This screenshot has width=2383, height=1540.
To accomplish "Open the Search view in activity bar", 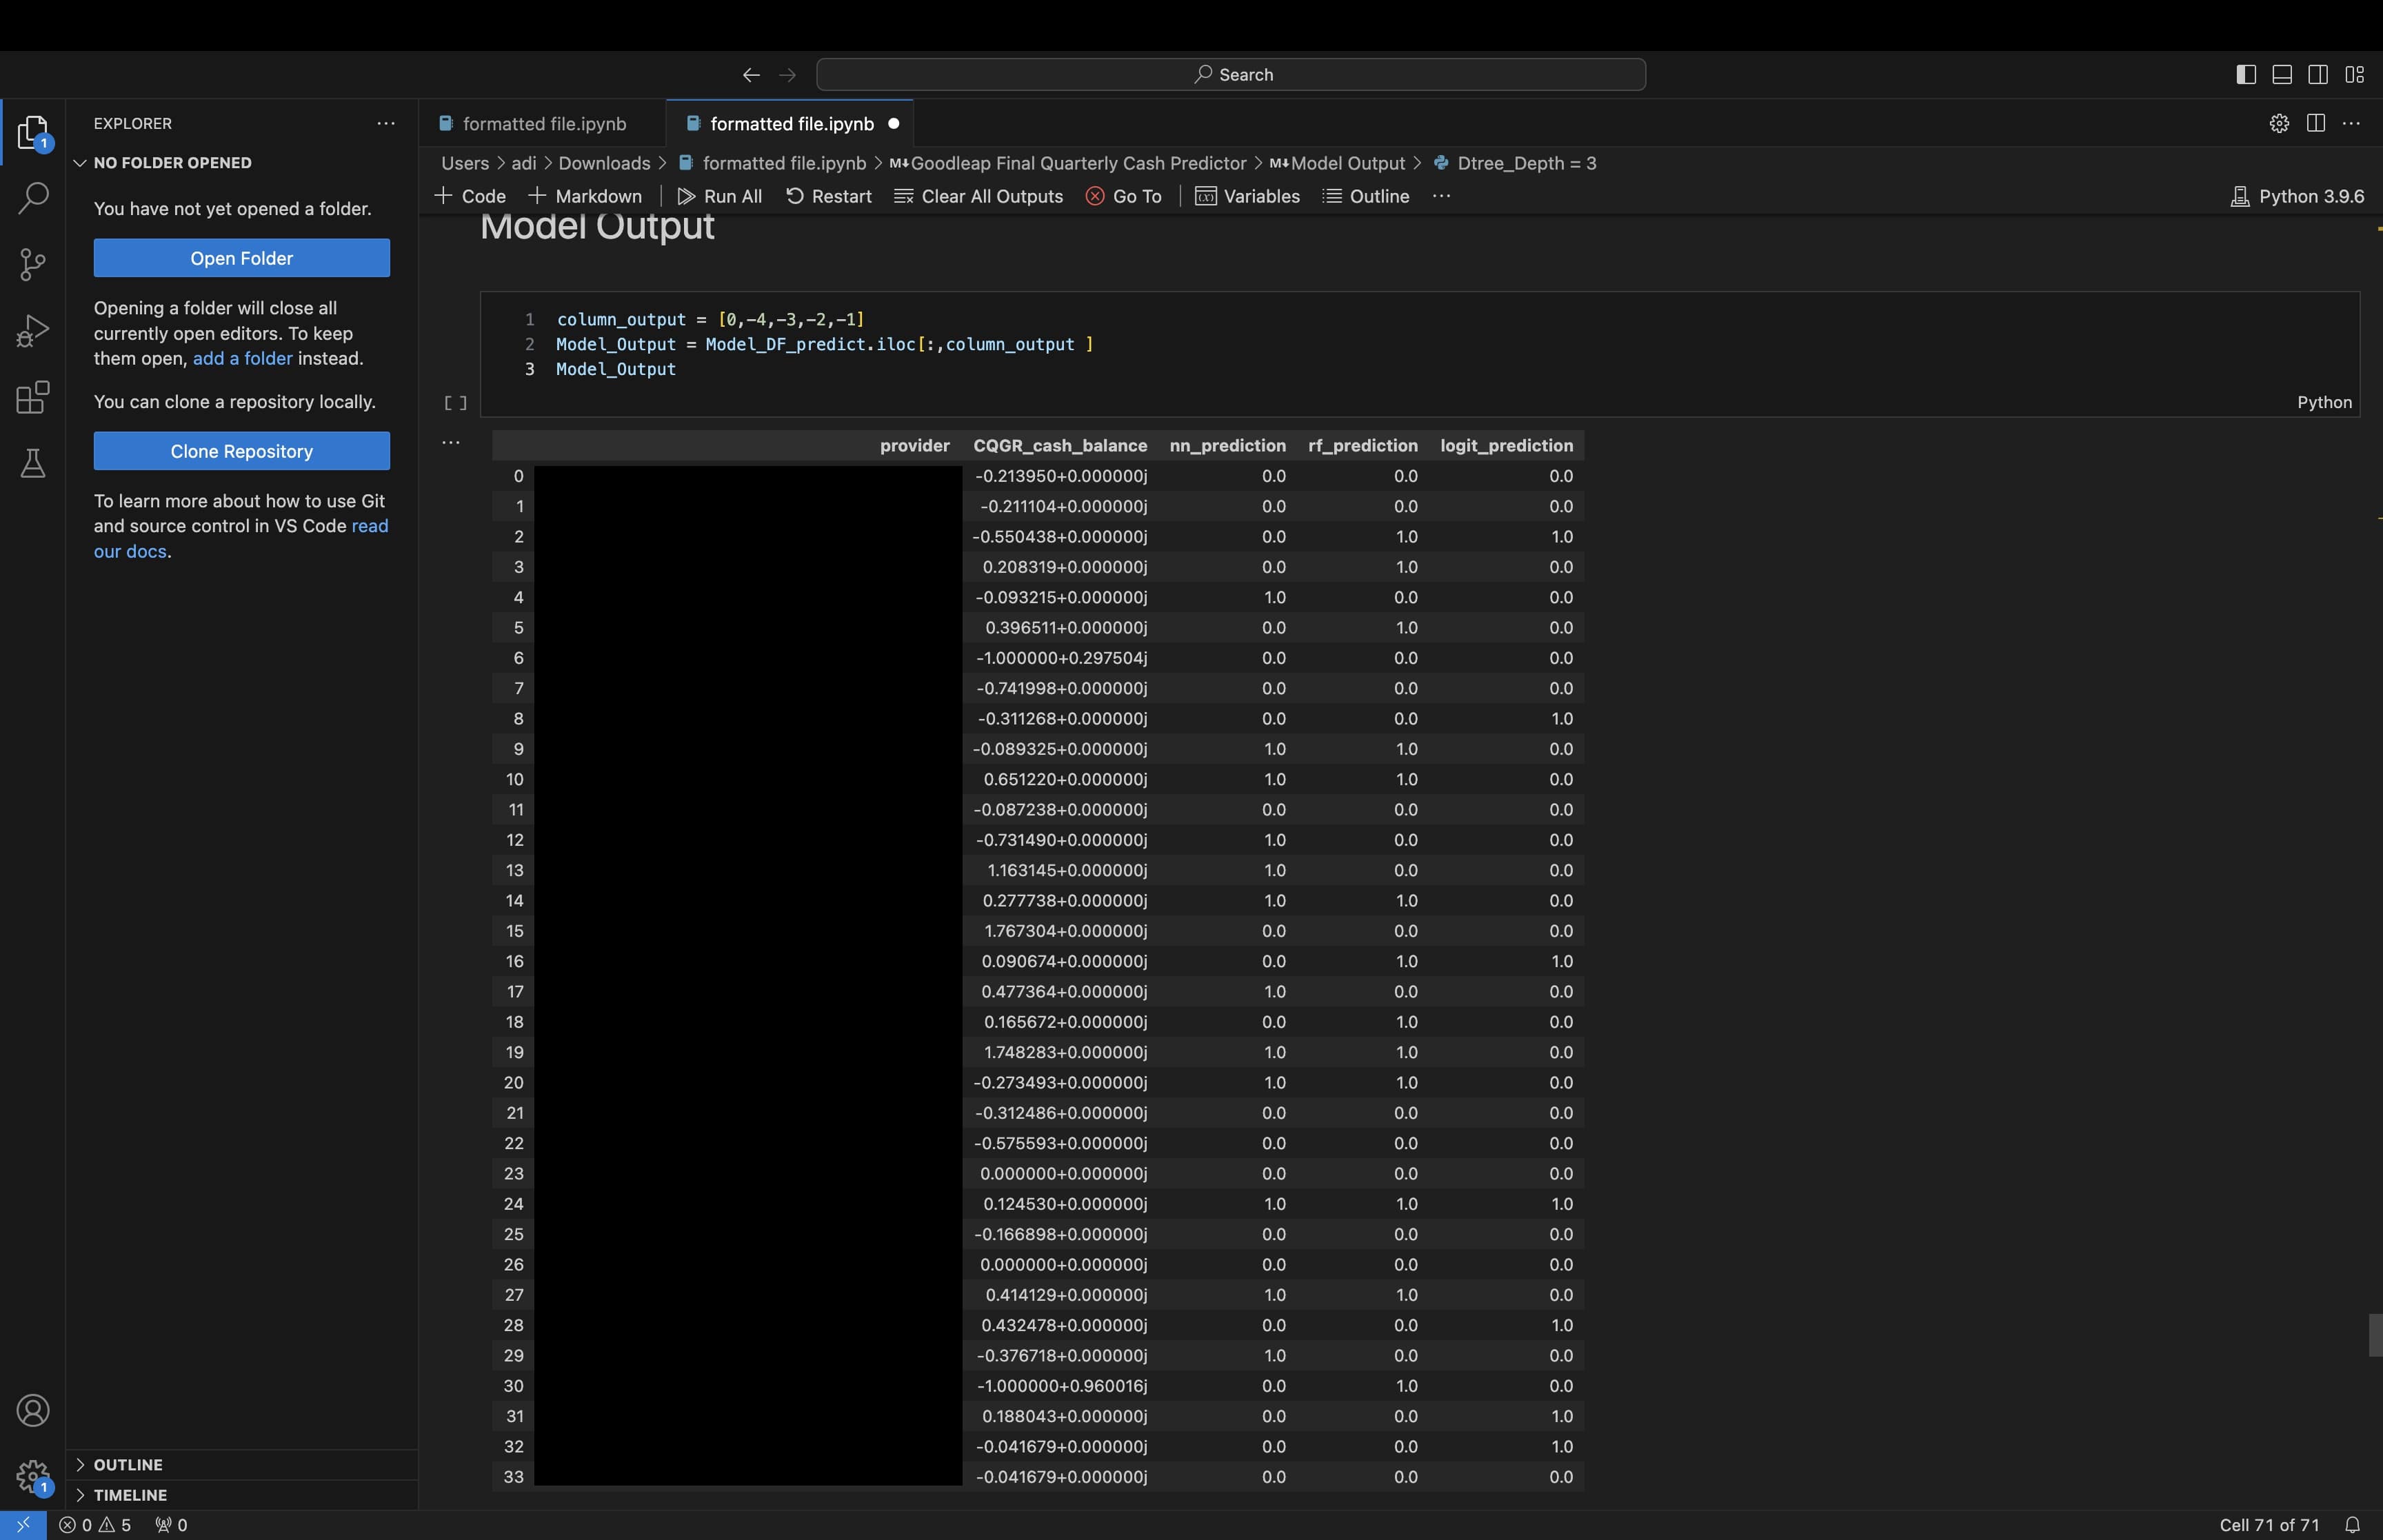I will click(x=33, y=197).
